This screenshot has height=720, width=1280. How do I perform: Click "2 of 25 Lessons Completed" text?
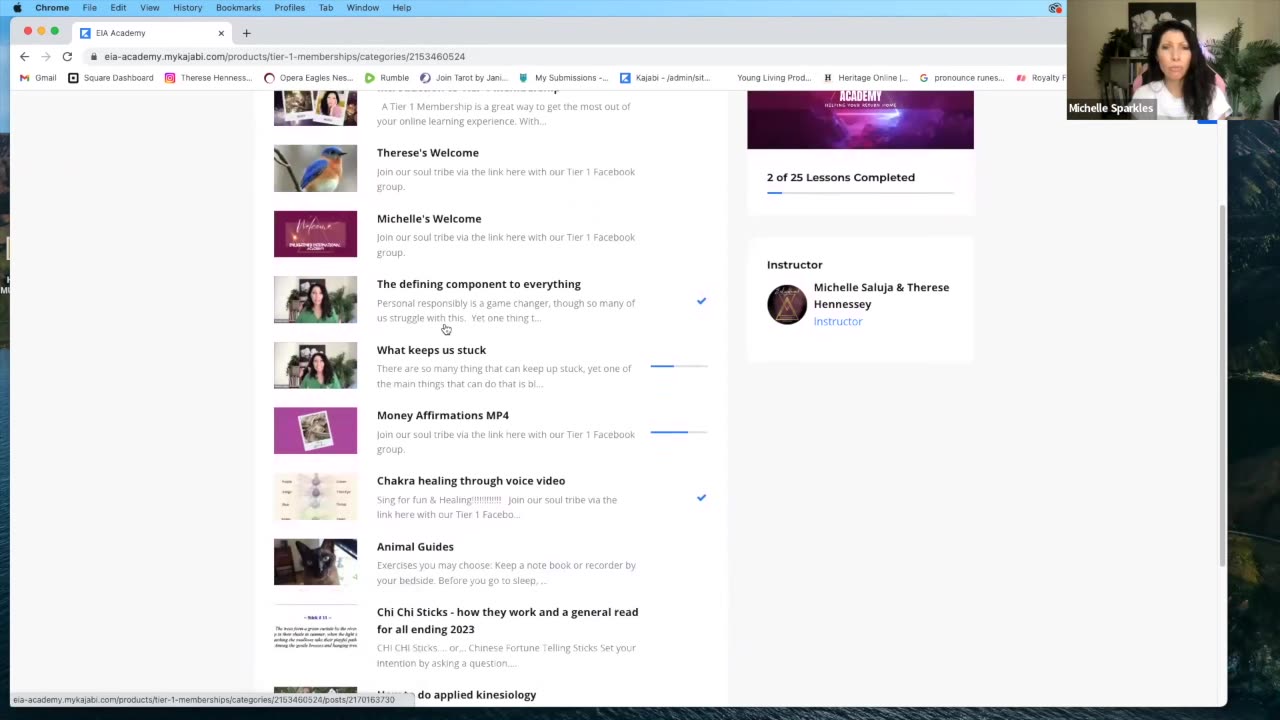tap(841, 178)
